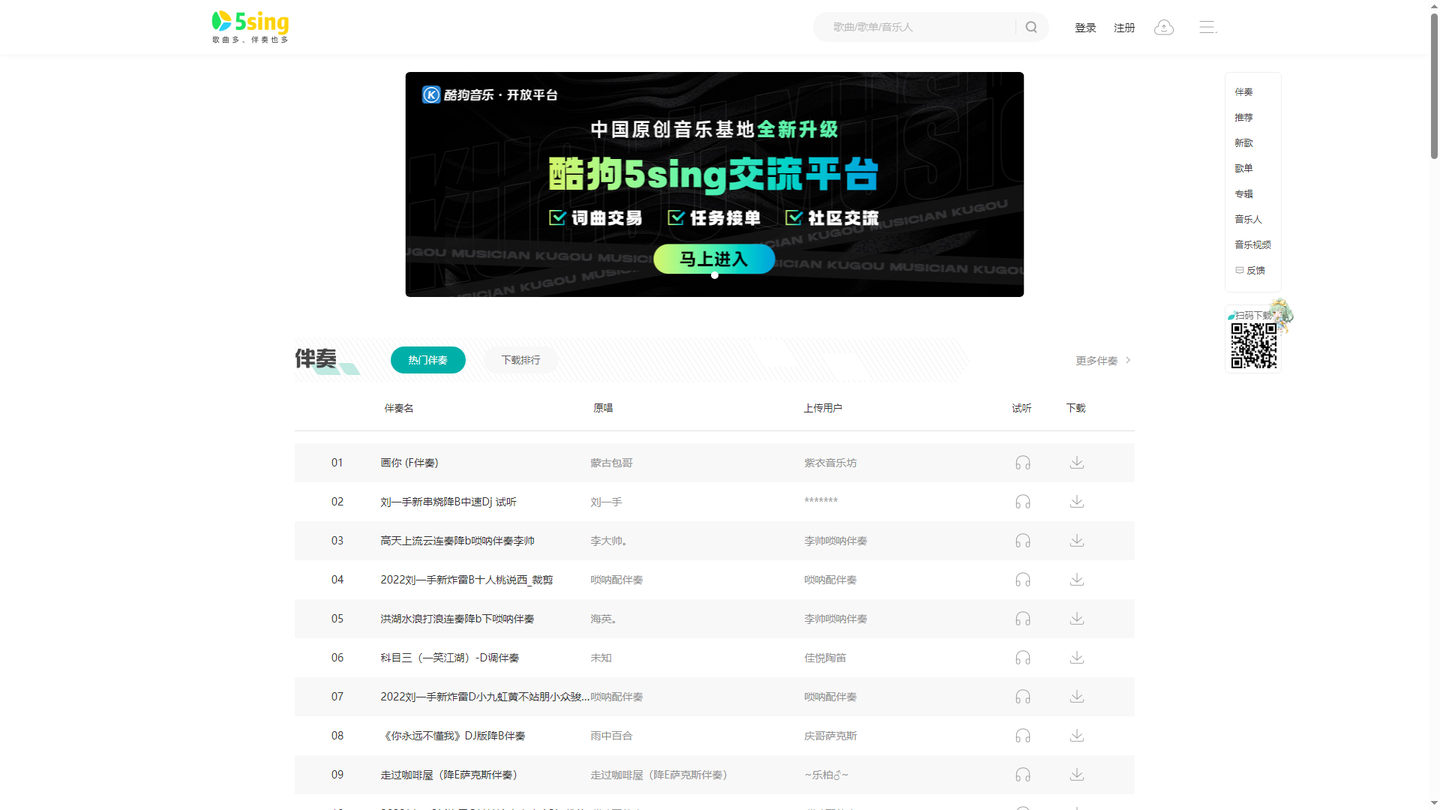
Task: Download 高天上流云连奏降b唢呐伴奏李帅 track
Action: click(x=1077, y=540)
